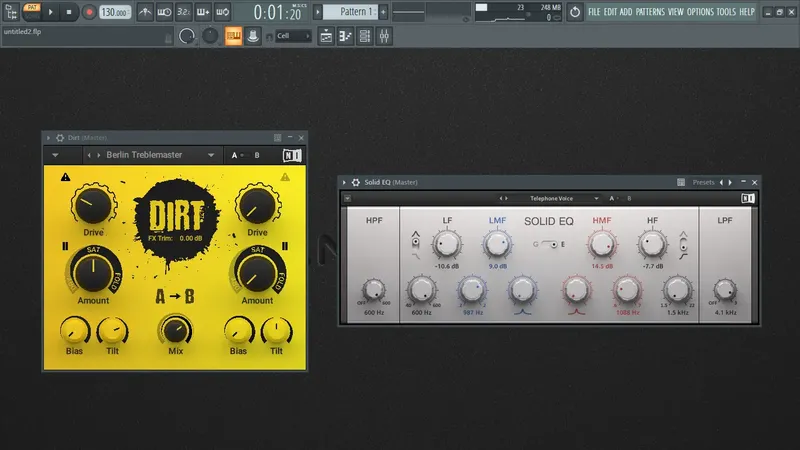Click the plus button to add a new pattern
Viewport: 800px width, 450px height.
[383, 12]
